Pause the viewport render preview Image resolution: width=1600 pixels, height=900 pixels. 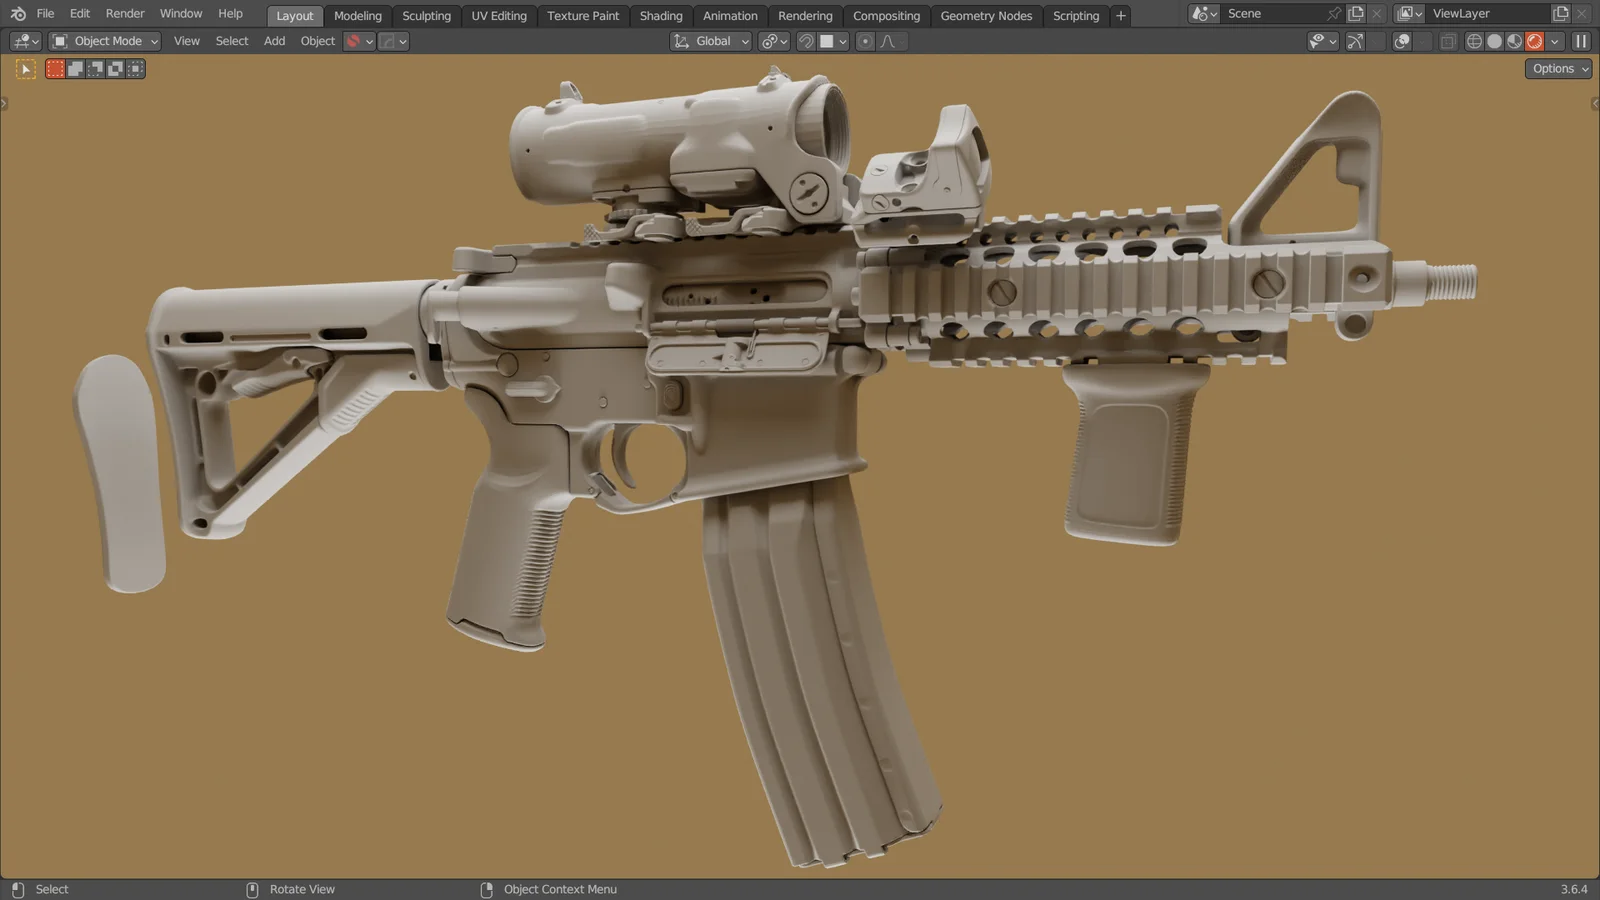point(1581,41)
